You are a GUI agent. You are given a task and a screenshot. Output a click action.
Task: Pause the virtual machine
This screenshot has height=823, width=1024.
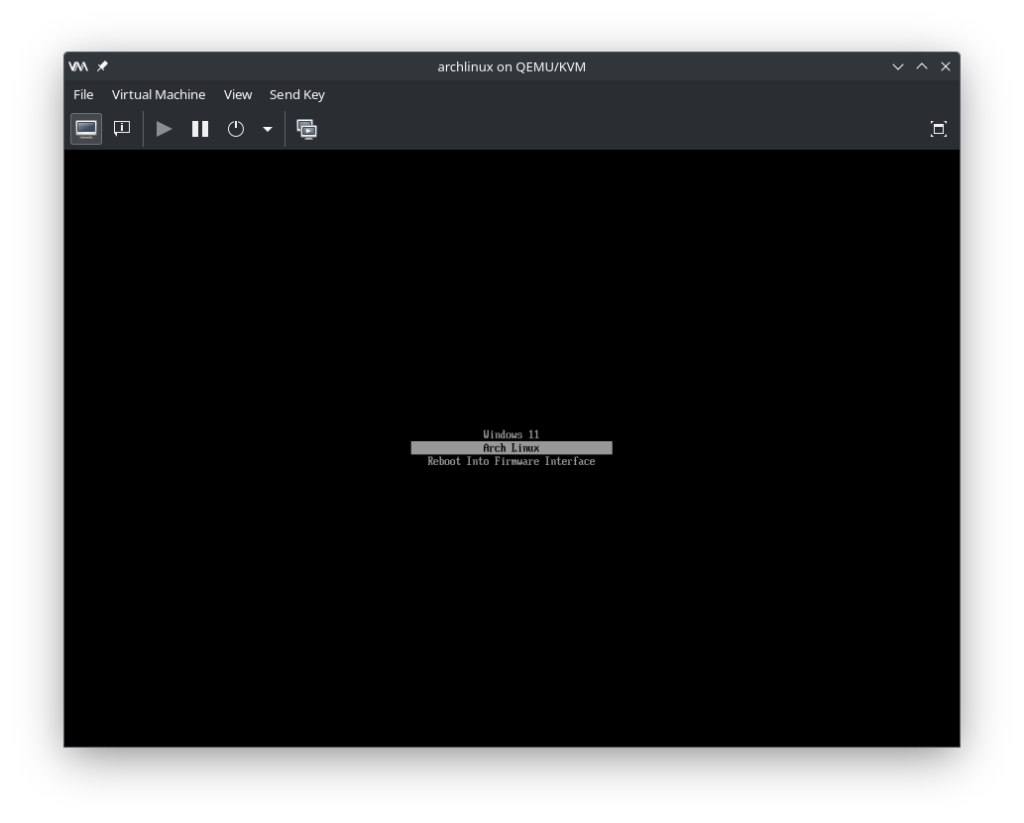click(x=200, y=129)
